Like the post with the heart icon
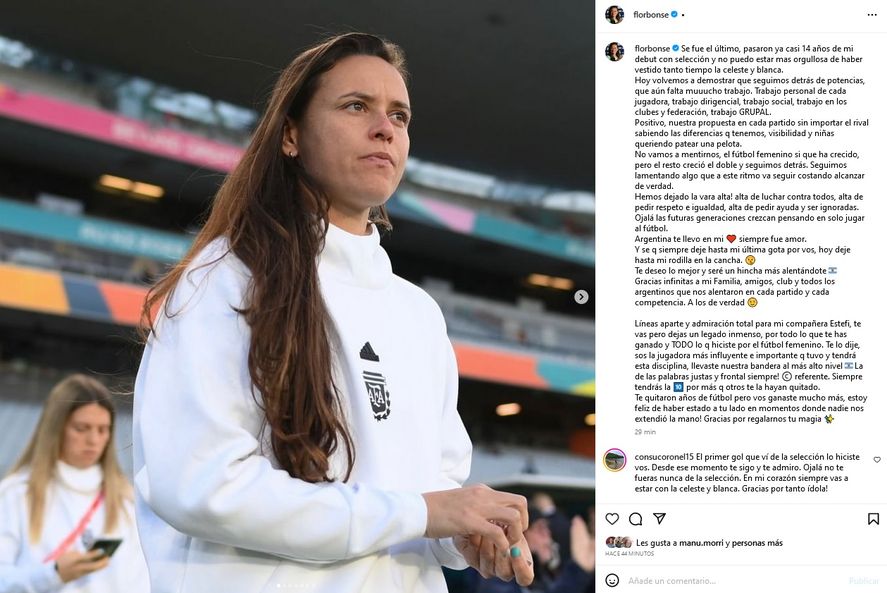This screenshot has height=593, width=887. coord(612,518)
